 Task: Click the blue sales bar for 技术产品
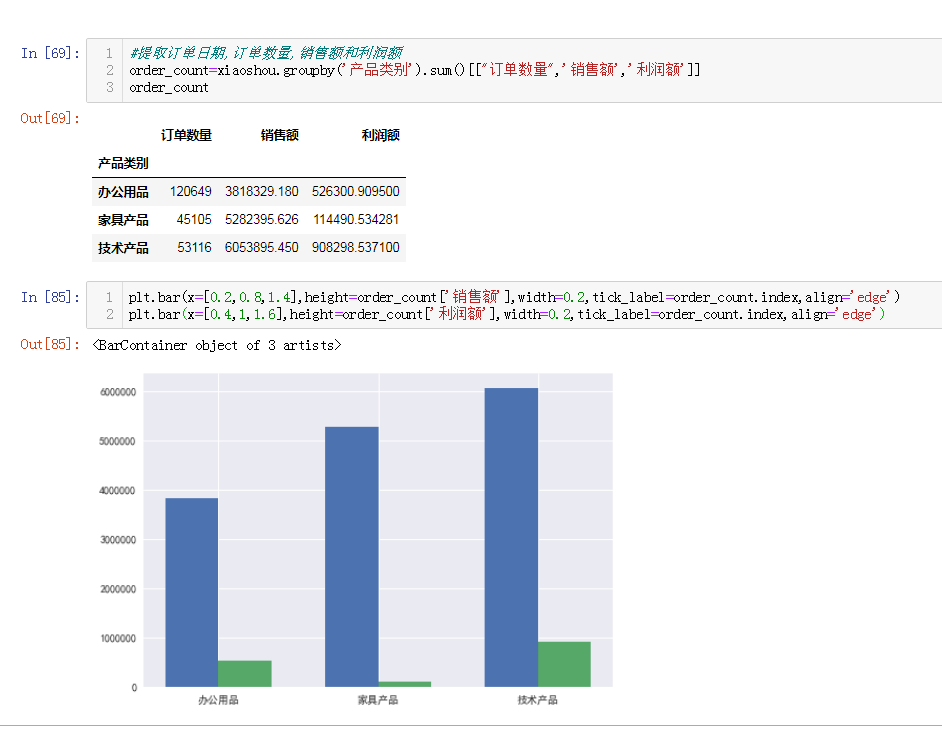(511, 537)
